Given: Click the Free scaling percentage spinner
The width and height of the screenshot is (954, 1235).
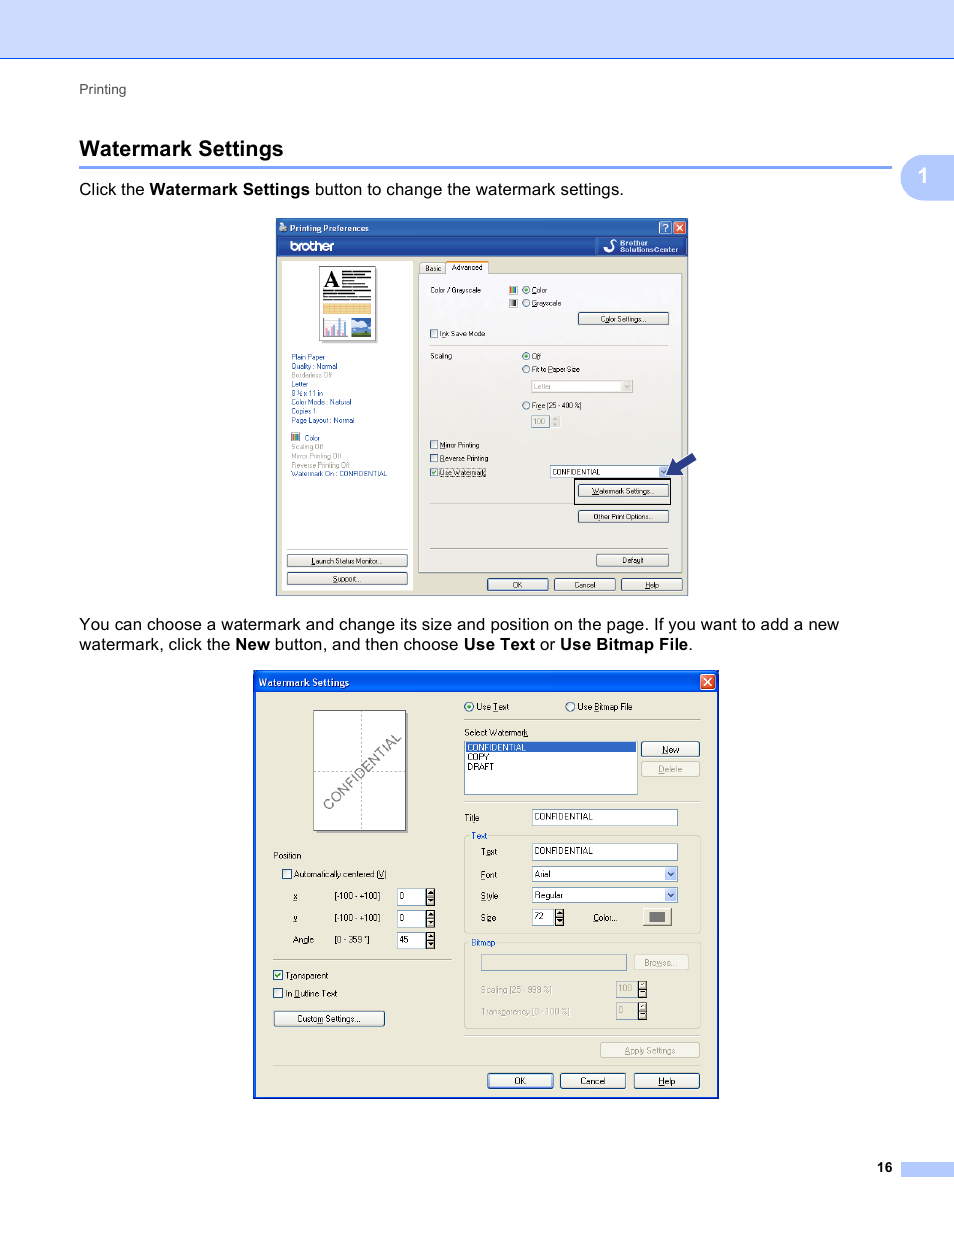Looking at the screenshot, I should coord(555,422).
